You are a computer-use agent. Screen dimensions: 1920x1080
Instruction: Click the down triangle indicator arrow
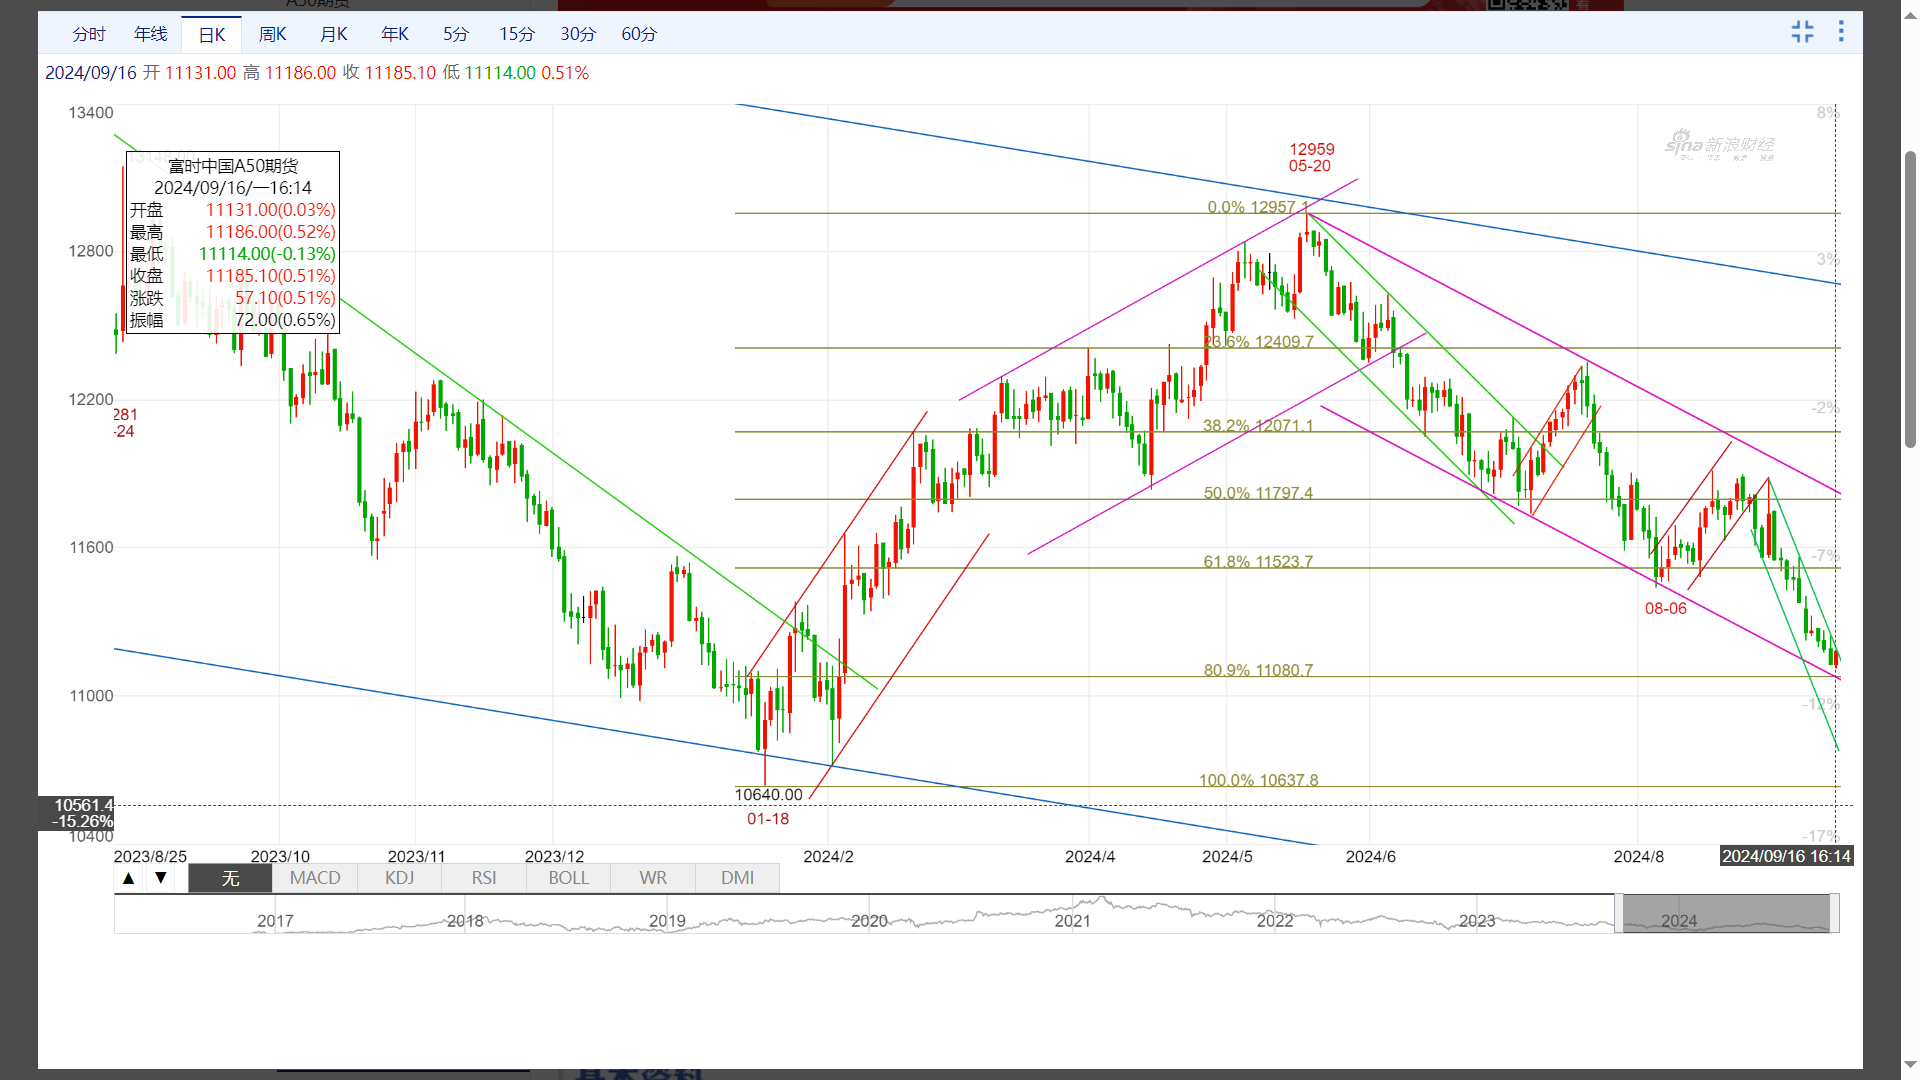[x=160, y=878]
